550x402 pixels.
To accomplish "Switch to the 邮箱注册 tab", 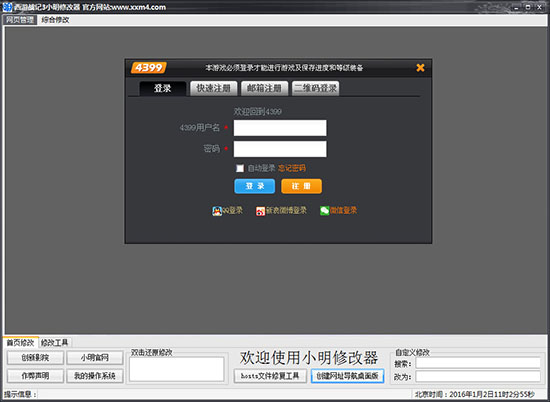I will click(264, 88).
